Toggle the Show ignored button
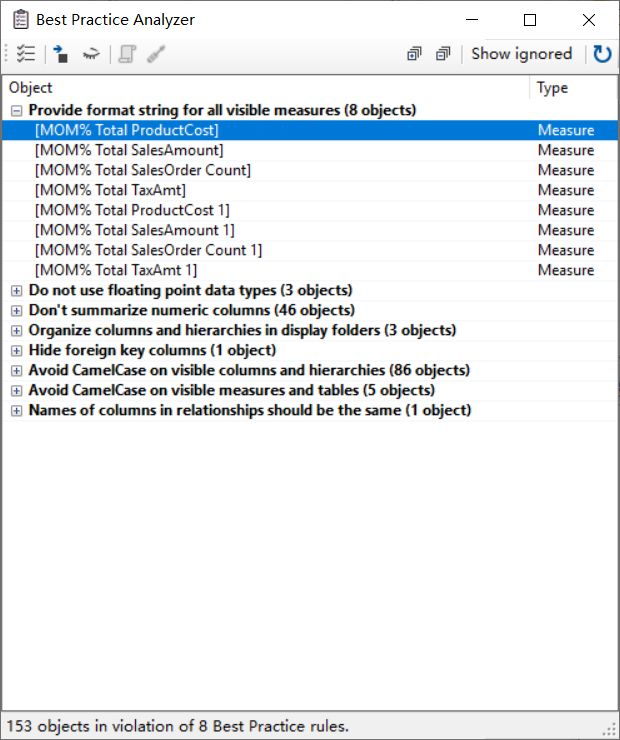The image size is (620, 740). coord(521,54)
